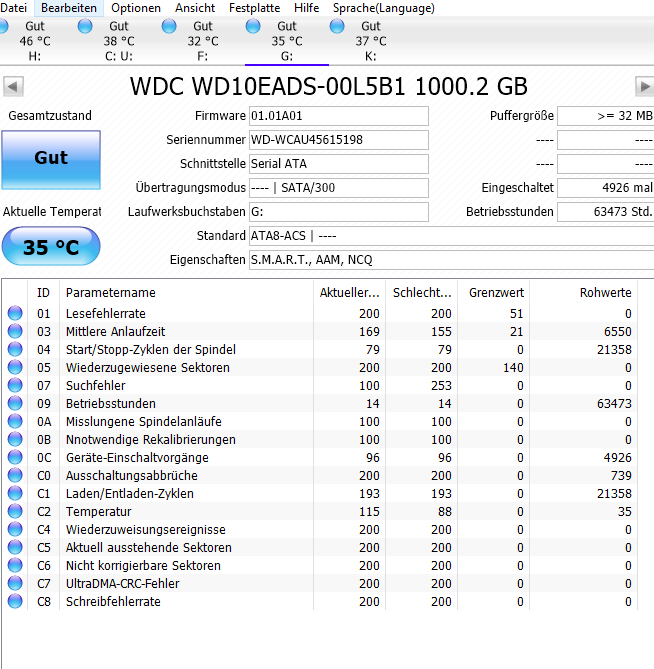
Task: Click status orb for Suchfehler row
Action: tap(15, 385)
